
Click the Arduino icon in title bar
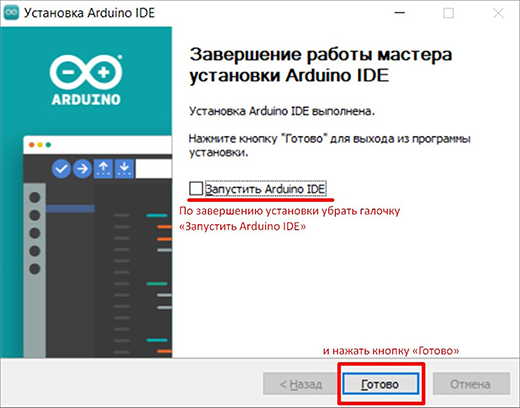[11, 12]
